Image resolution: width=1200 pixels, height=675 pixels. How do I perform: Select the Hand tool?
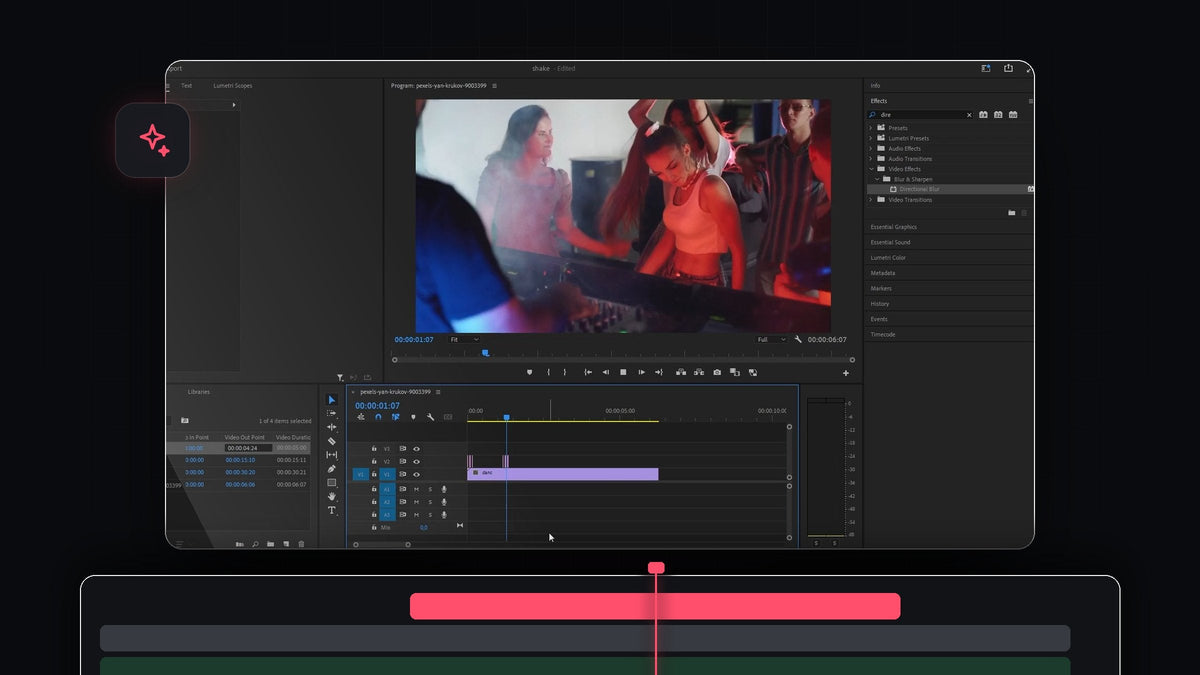click(332, 496)
